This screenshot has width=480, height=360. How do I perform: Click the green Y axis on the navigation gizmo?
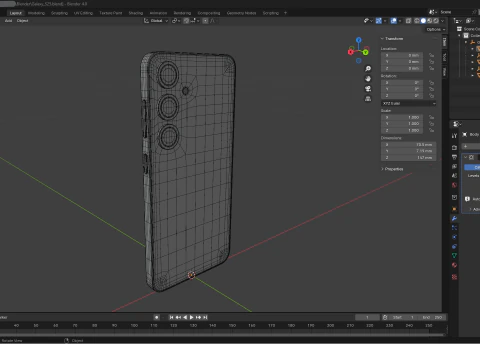pos(366,52)
